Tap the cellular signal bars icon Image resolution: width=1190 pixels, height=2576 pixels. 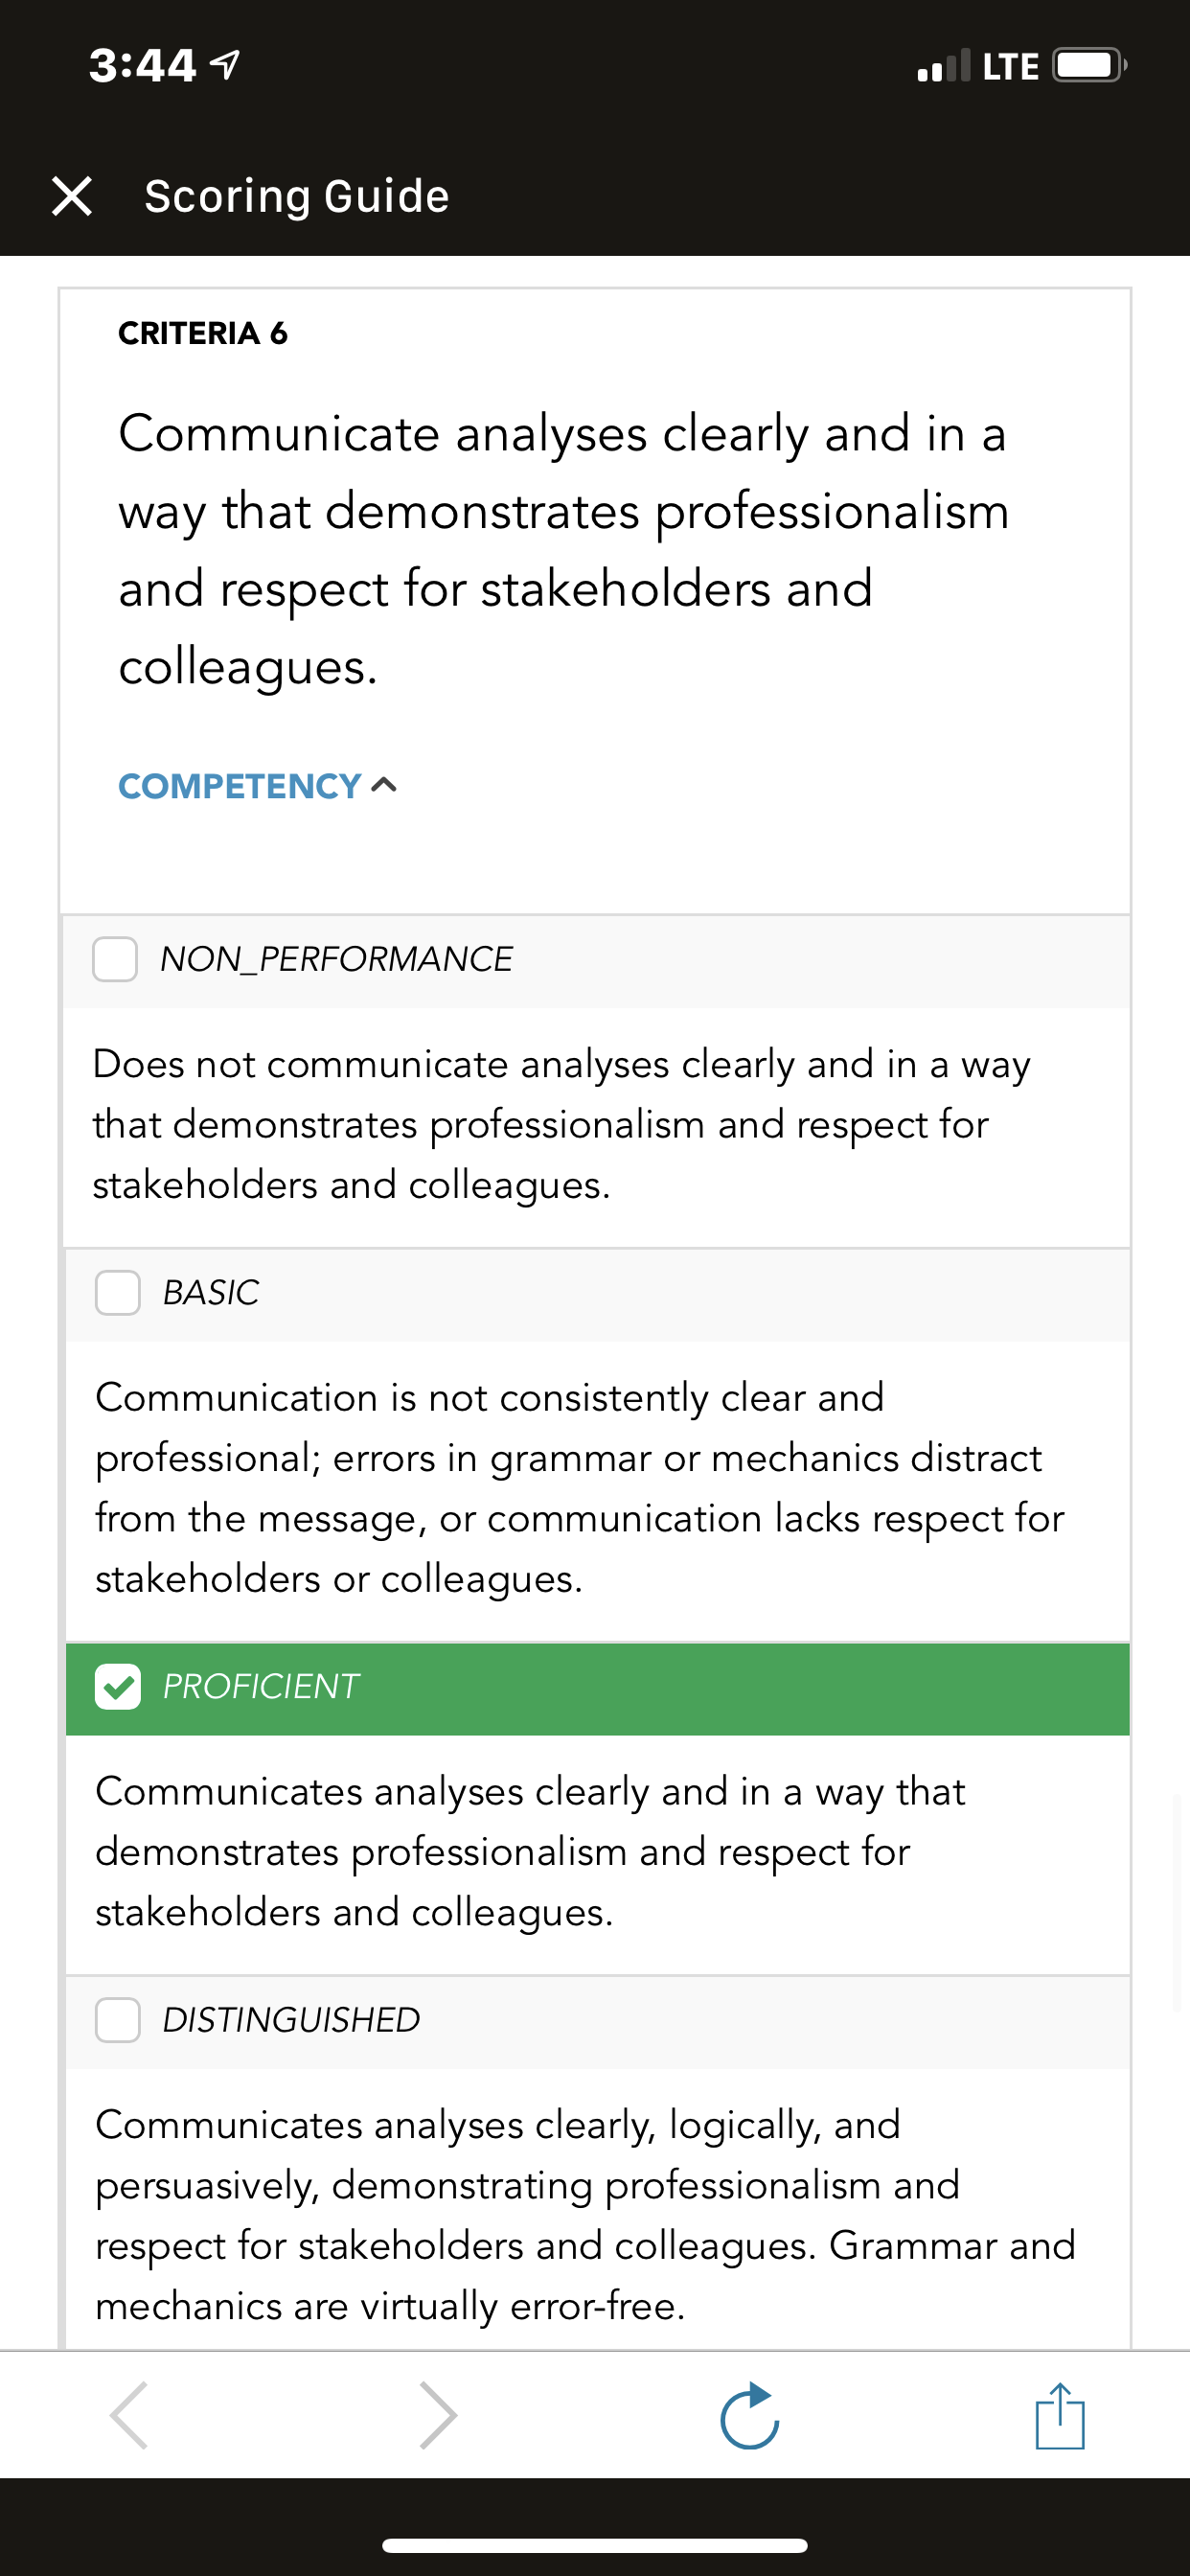coord(943,66)
